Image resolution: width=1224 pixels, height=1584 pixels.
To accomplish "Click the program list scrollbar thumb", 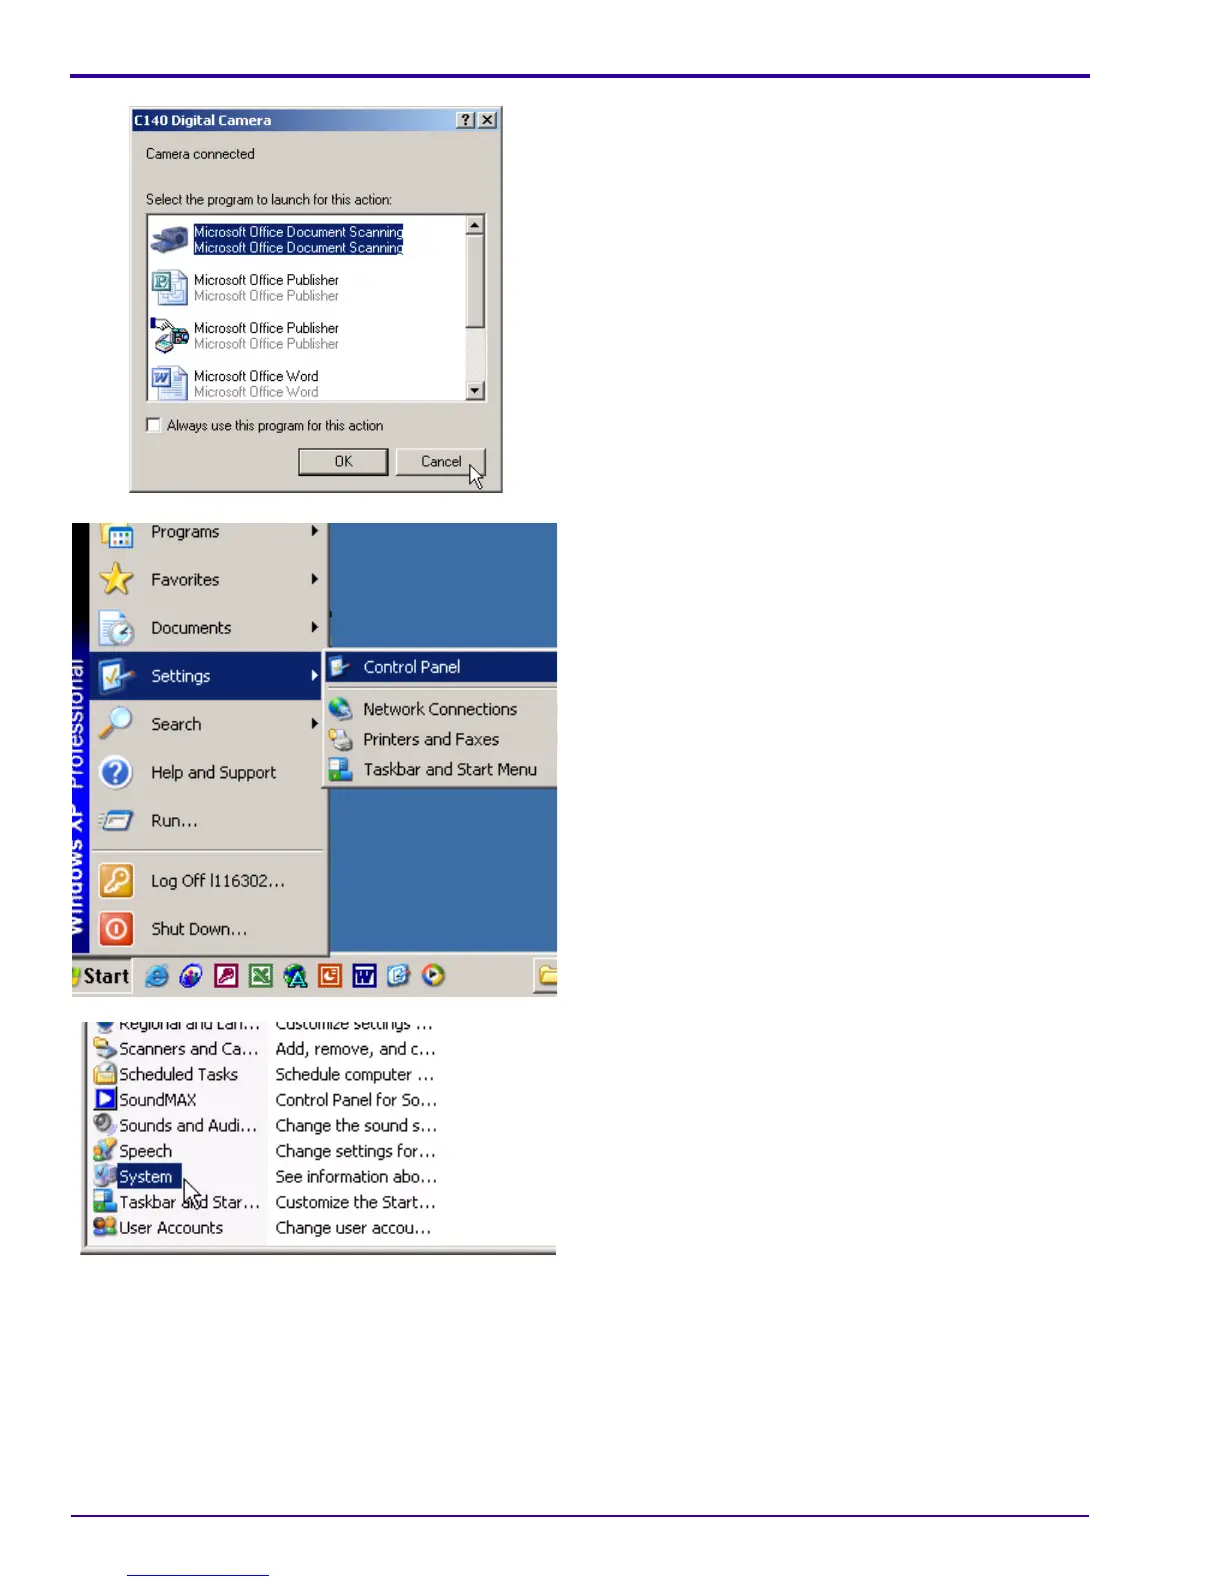I will [476, 281].
